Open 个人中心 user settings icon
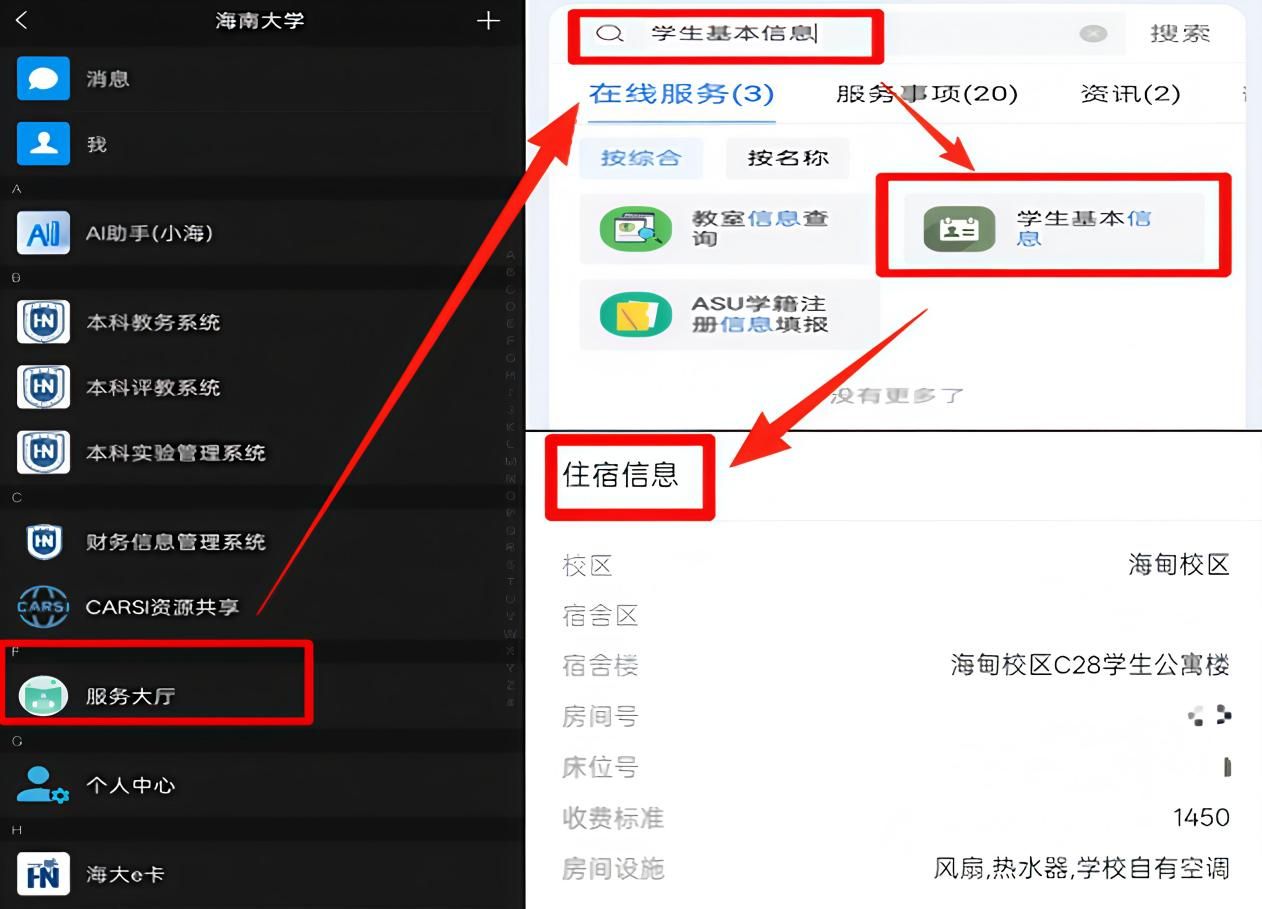The image size is (1262, 909). [43, 785]
